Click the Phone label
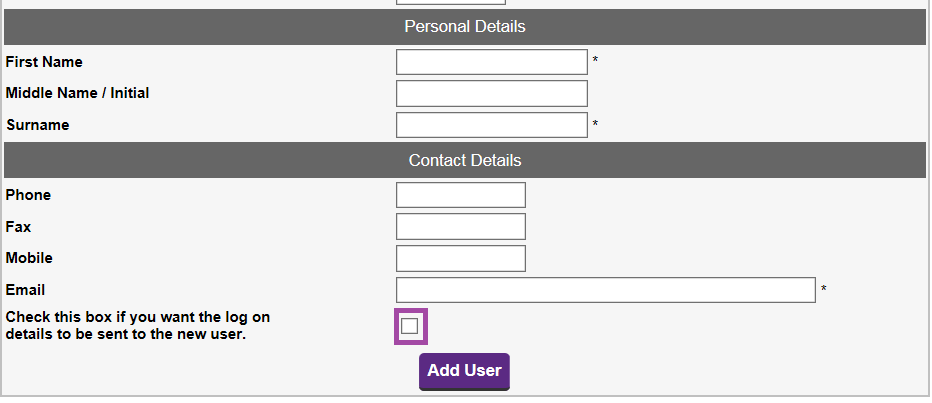 click(28, 195)
